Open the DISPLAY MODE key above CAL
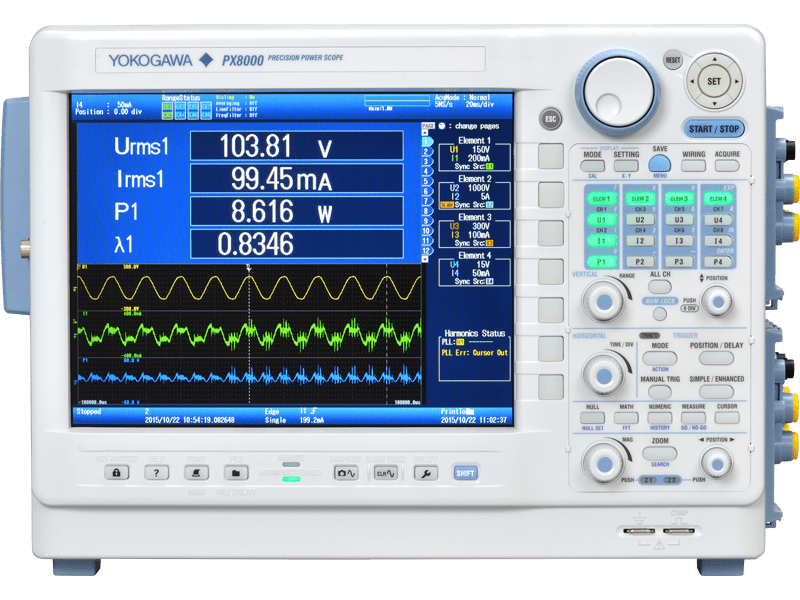 pyautogui.click(x=592, y=166)
